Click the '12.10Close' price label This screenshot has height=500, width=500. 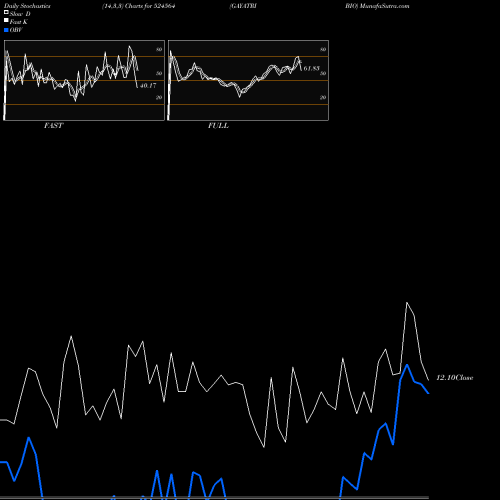pyautogui.click(x=455, y=378)
